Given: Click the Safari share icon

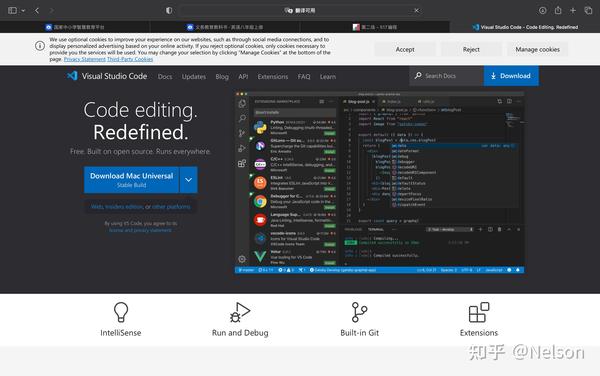Looking at the screenshot, I should [x=558, y=10].
